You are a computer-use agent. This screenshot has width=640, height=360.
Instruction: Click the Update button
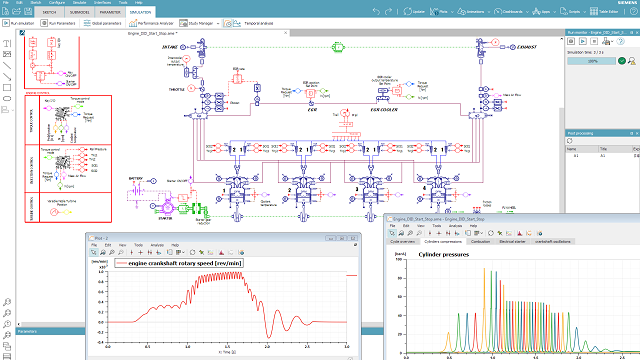coord(414,11)
